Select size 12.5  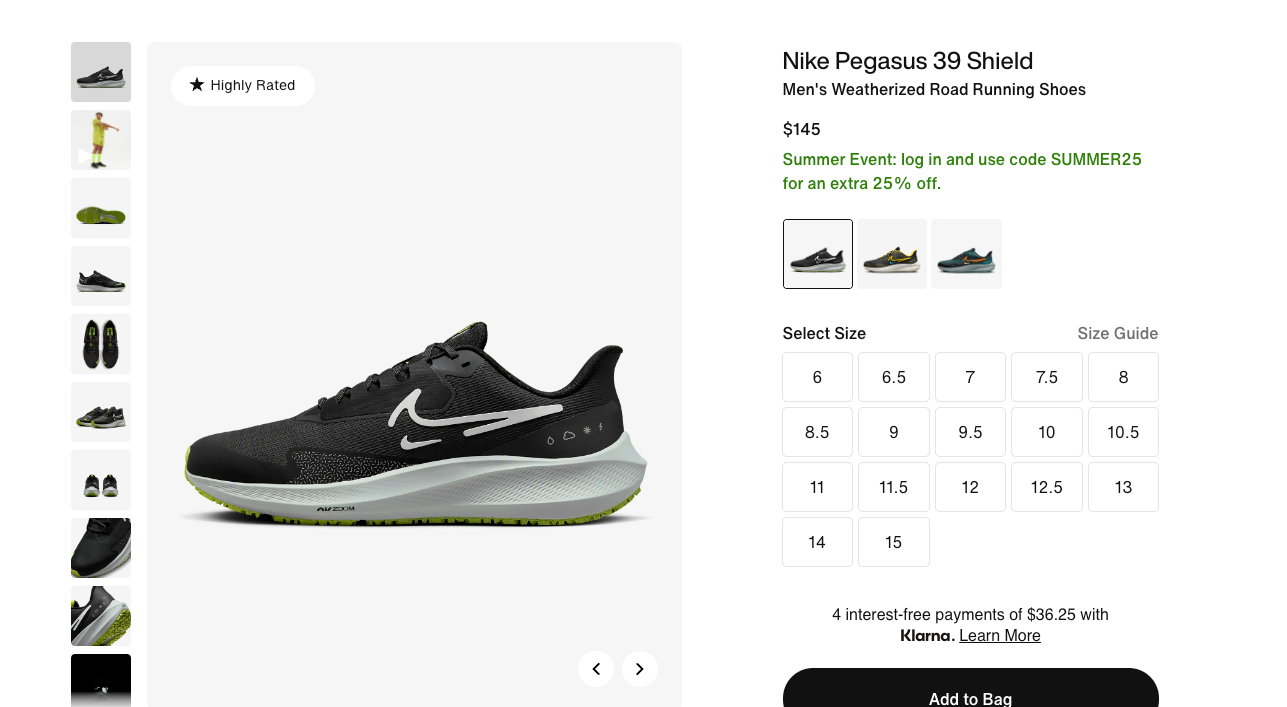(1047, 487)
